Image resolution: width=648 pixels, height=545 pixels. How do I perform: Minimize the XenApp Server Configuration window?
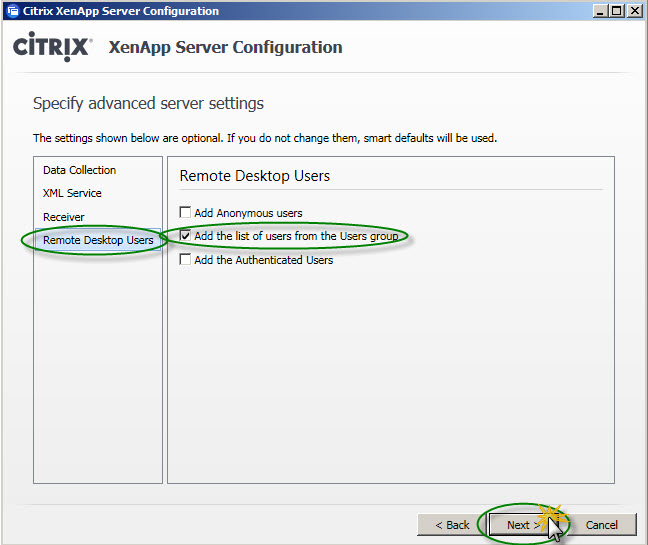click(600, 11)
